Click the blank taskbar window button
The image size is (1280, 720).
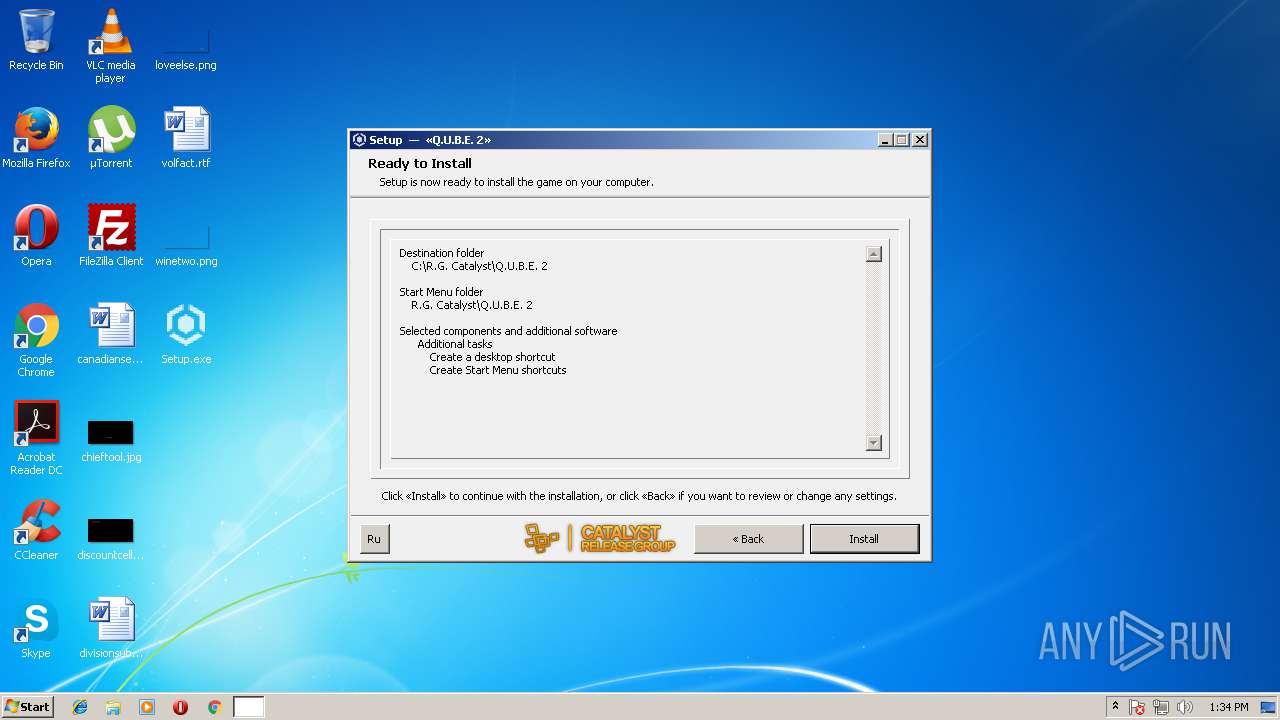tap(249, 707)
